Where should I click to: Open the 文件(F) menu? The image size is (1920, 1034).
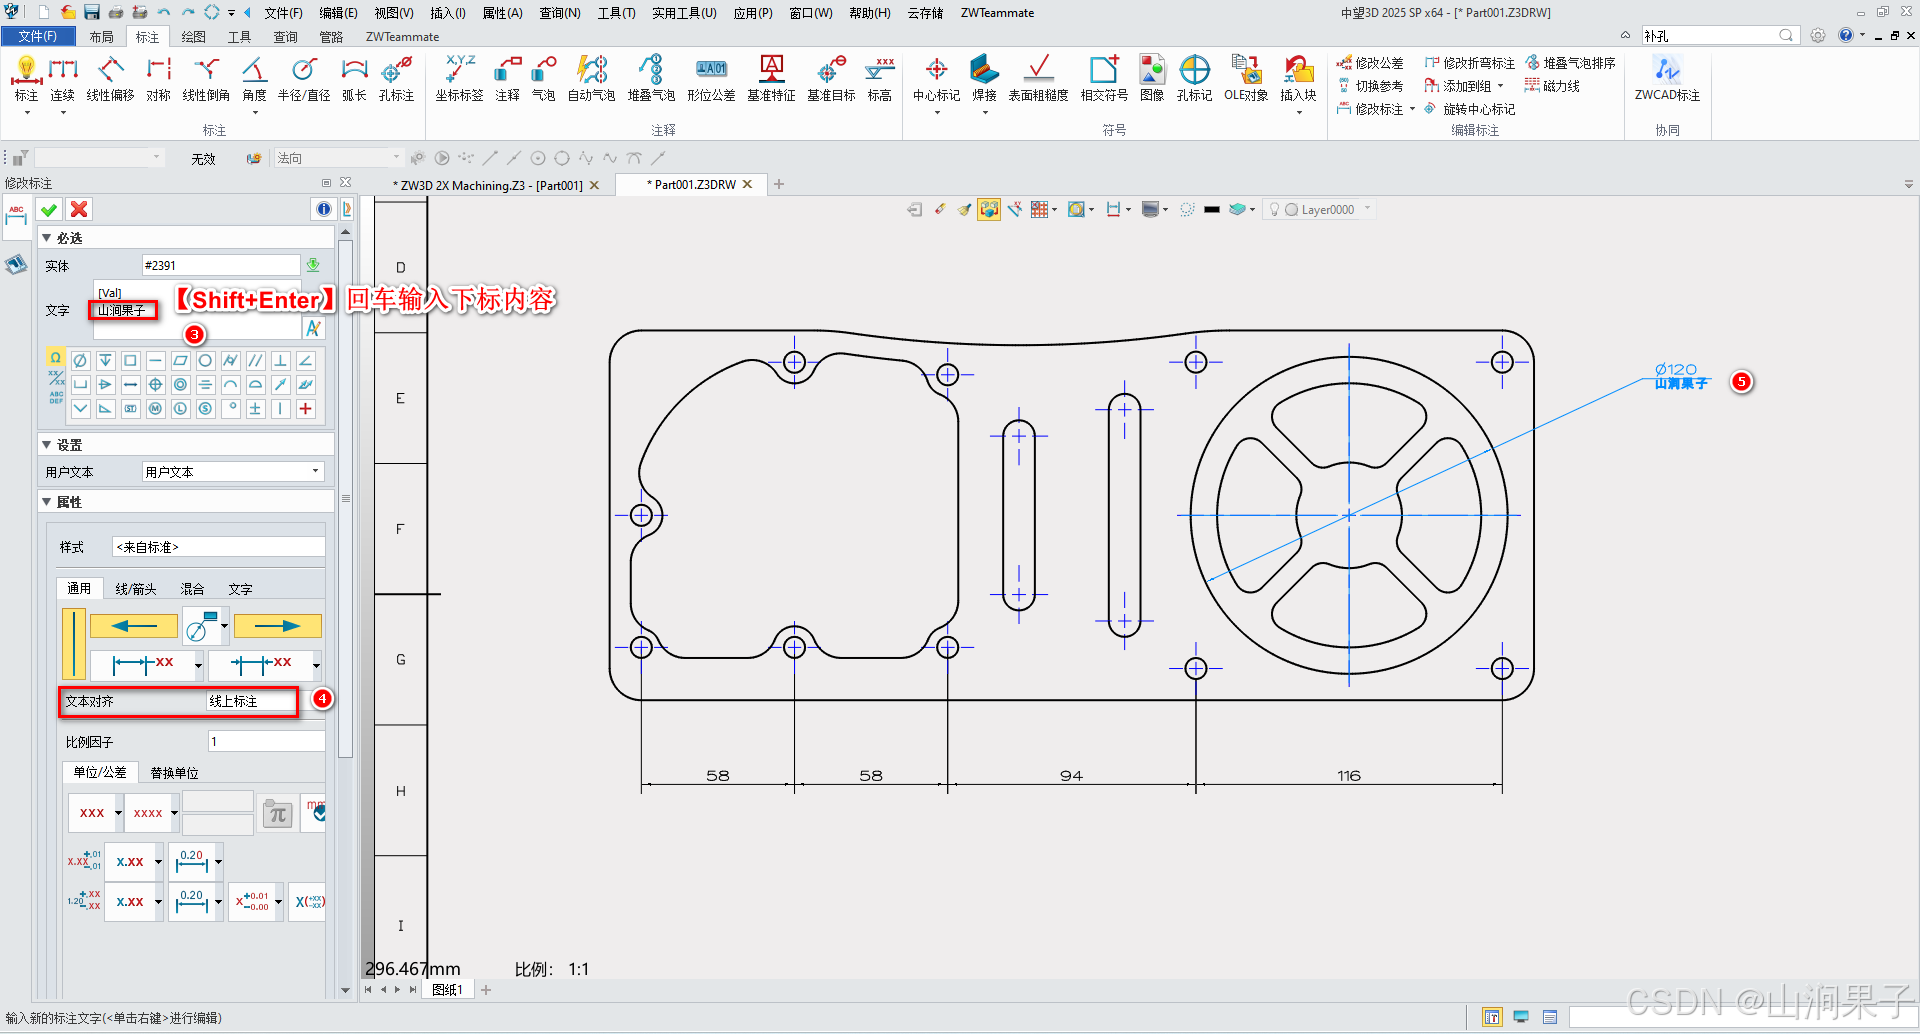[283, 13]
